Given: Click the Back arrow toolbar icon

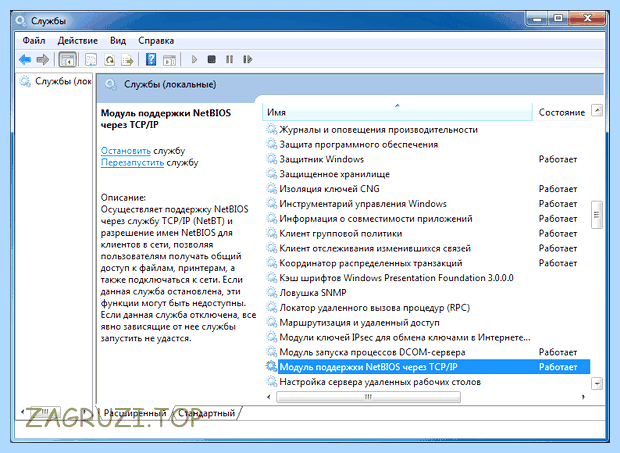Looking at the screenshot, I should (25, 60).
